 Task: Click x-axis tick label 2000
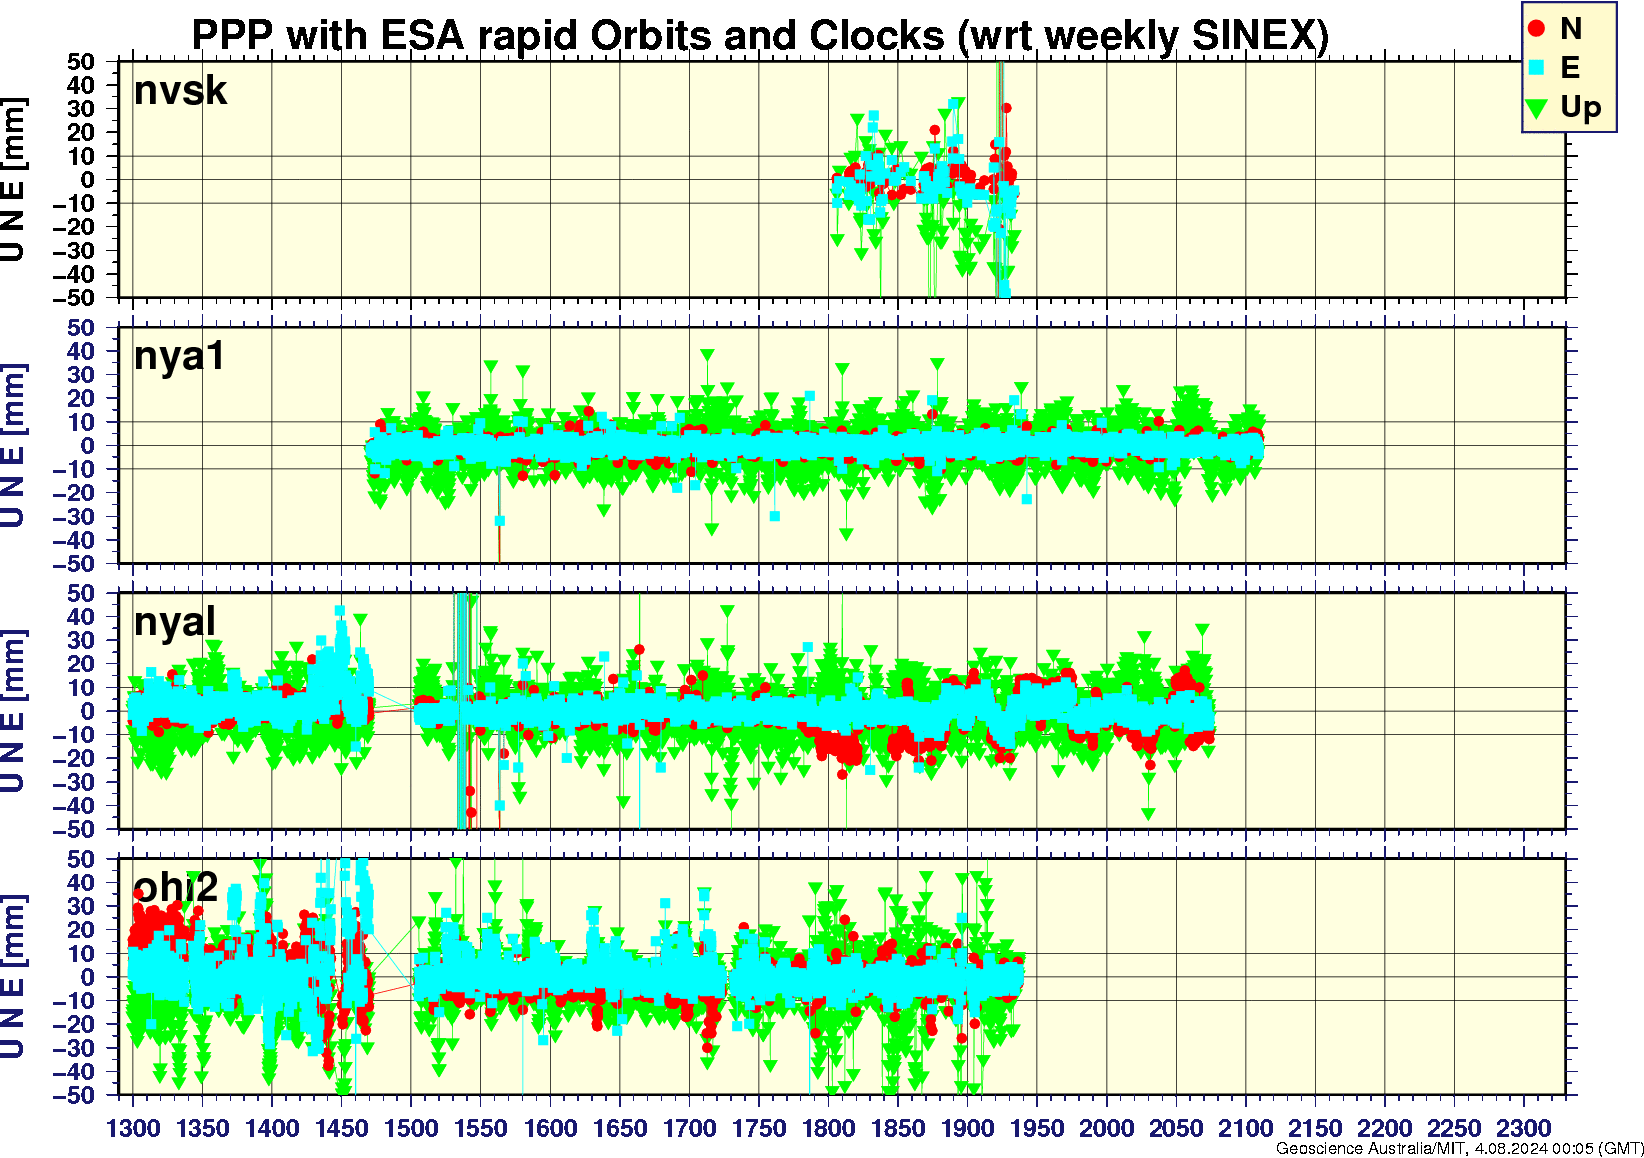(1106, 1128)
